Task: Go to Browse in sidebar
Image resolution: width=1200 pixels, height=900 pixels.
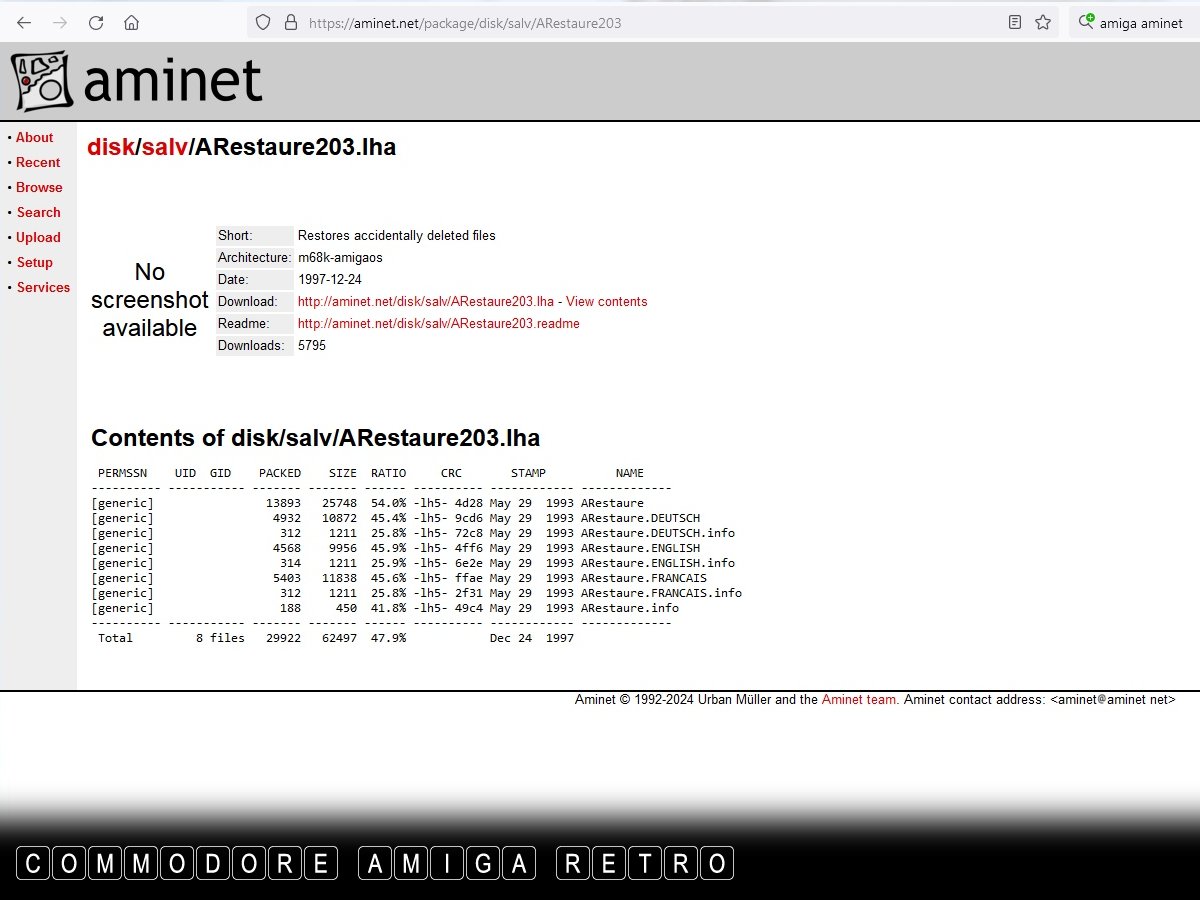Action: (39, 188)
